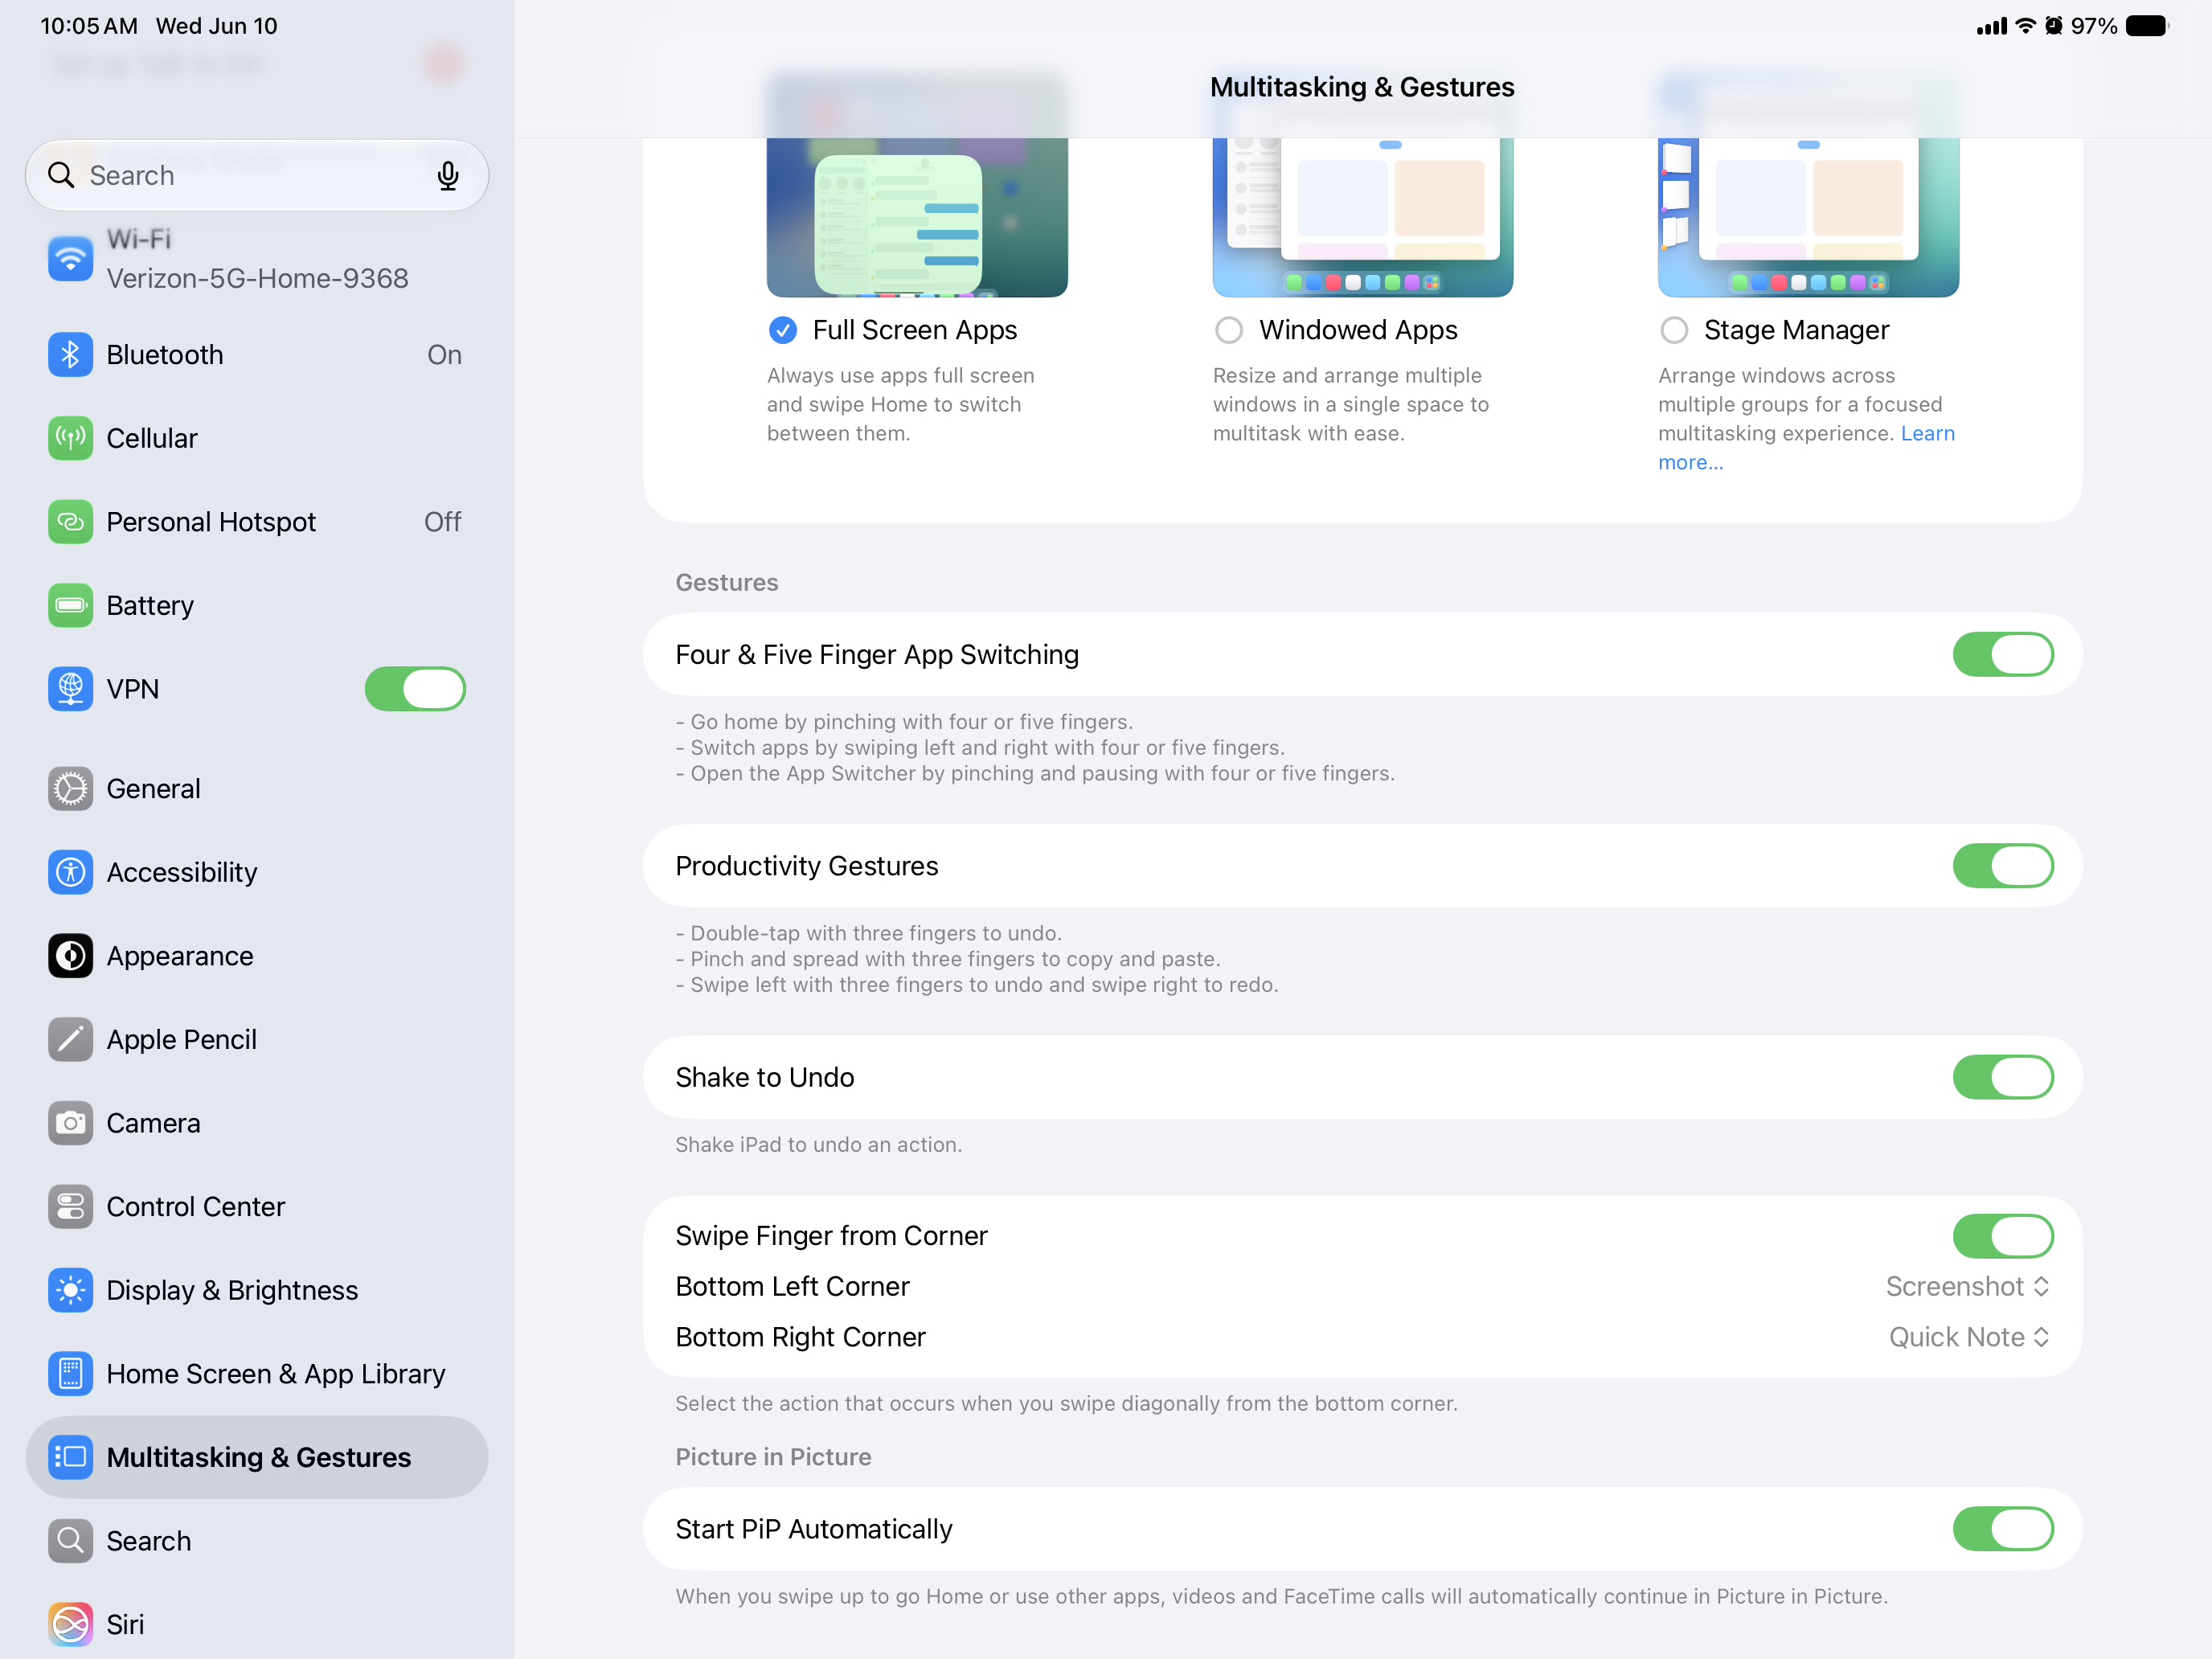The image size is (2212, 1659).
Task: Open Control Center settings label
Action: 196,1207
